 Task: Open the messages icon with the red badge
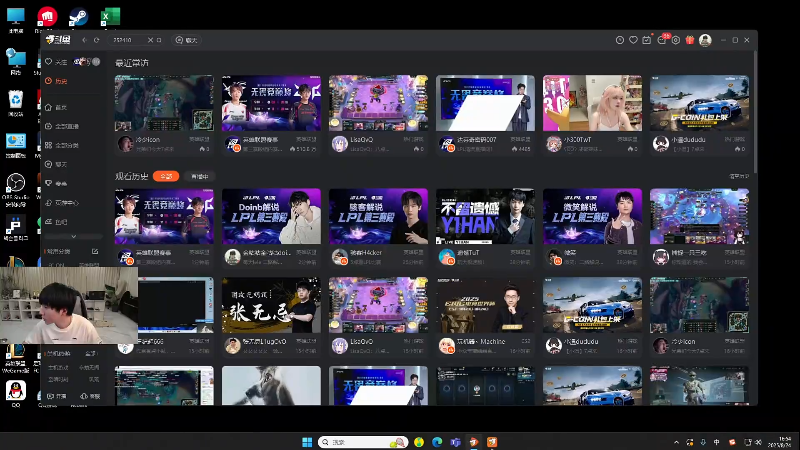pyautogui.click(x=662, y=39)
